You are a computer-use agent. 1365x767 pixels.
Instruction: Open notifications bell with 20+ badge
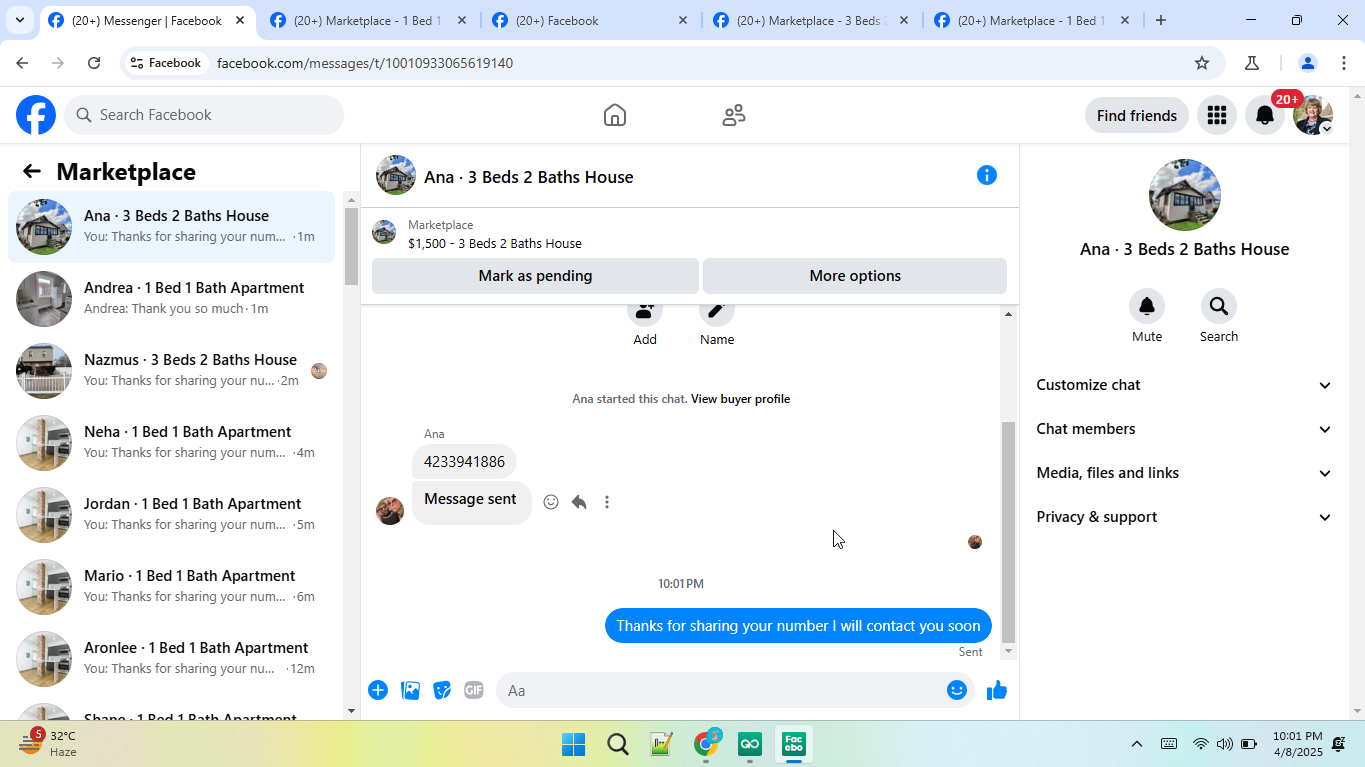coord(1265,115)
